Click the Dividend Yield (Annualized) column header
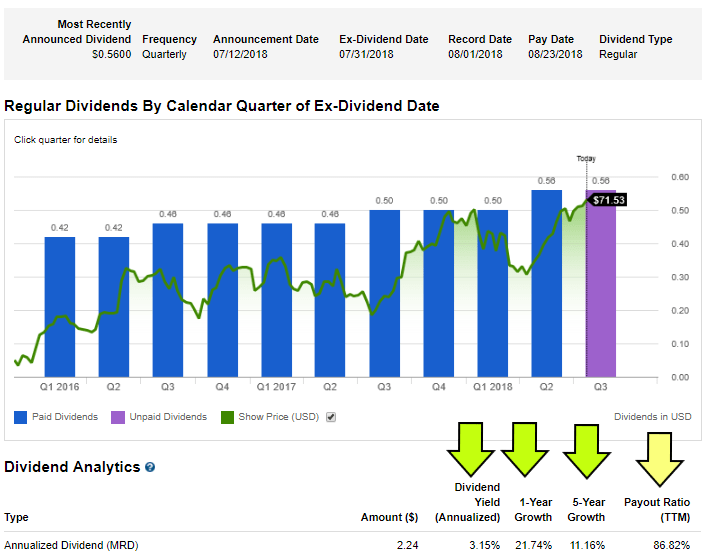This screenshot has height=558, width=711. pos(467,502)
